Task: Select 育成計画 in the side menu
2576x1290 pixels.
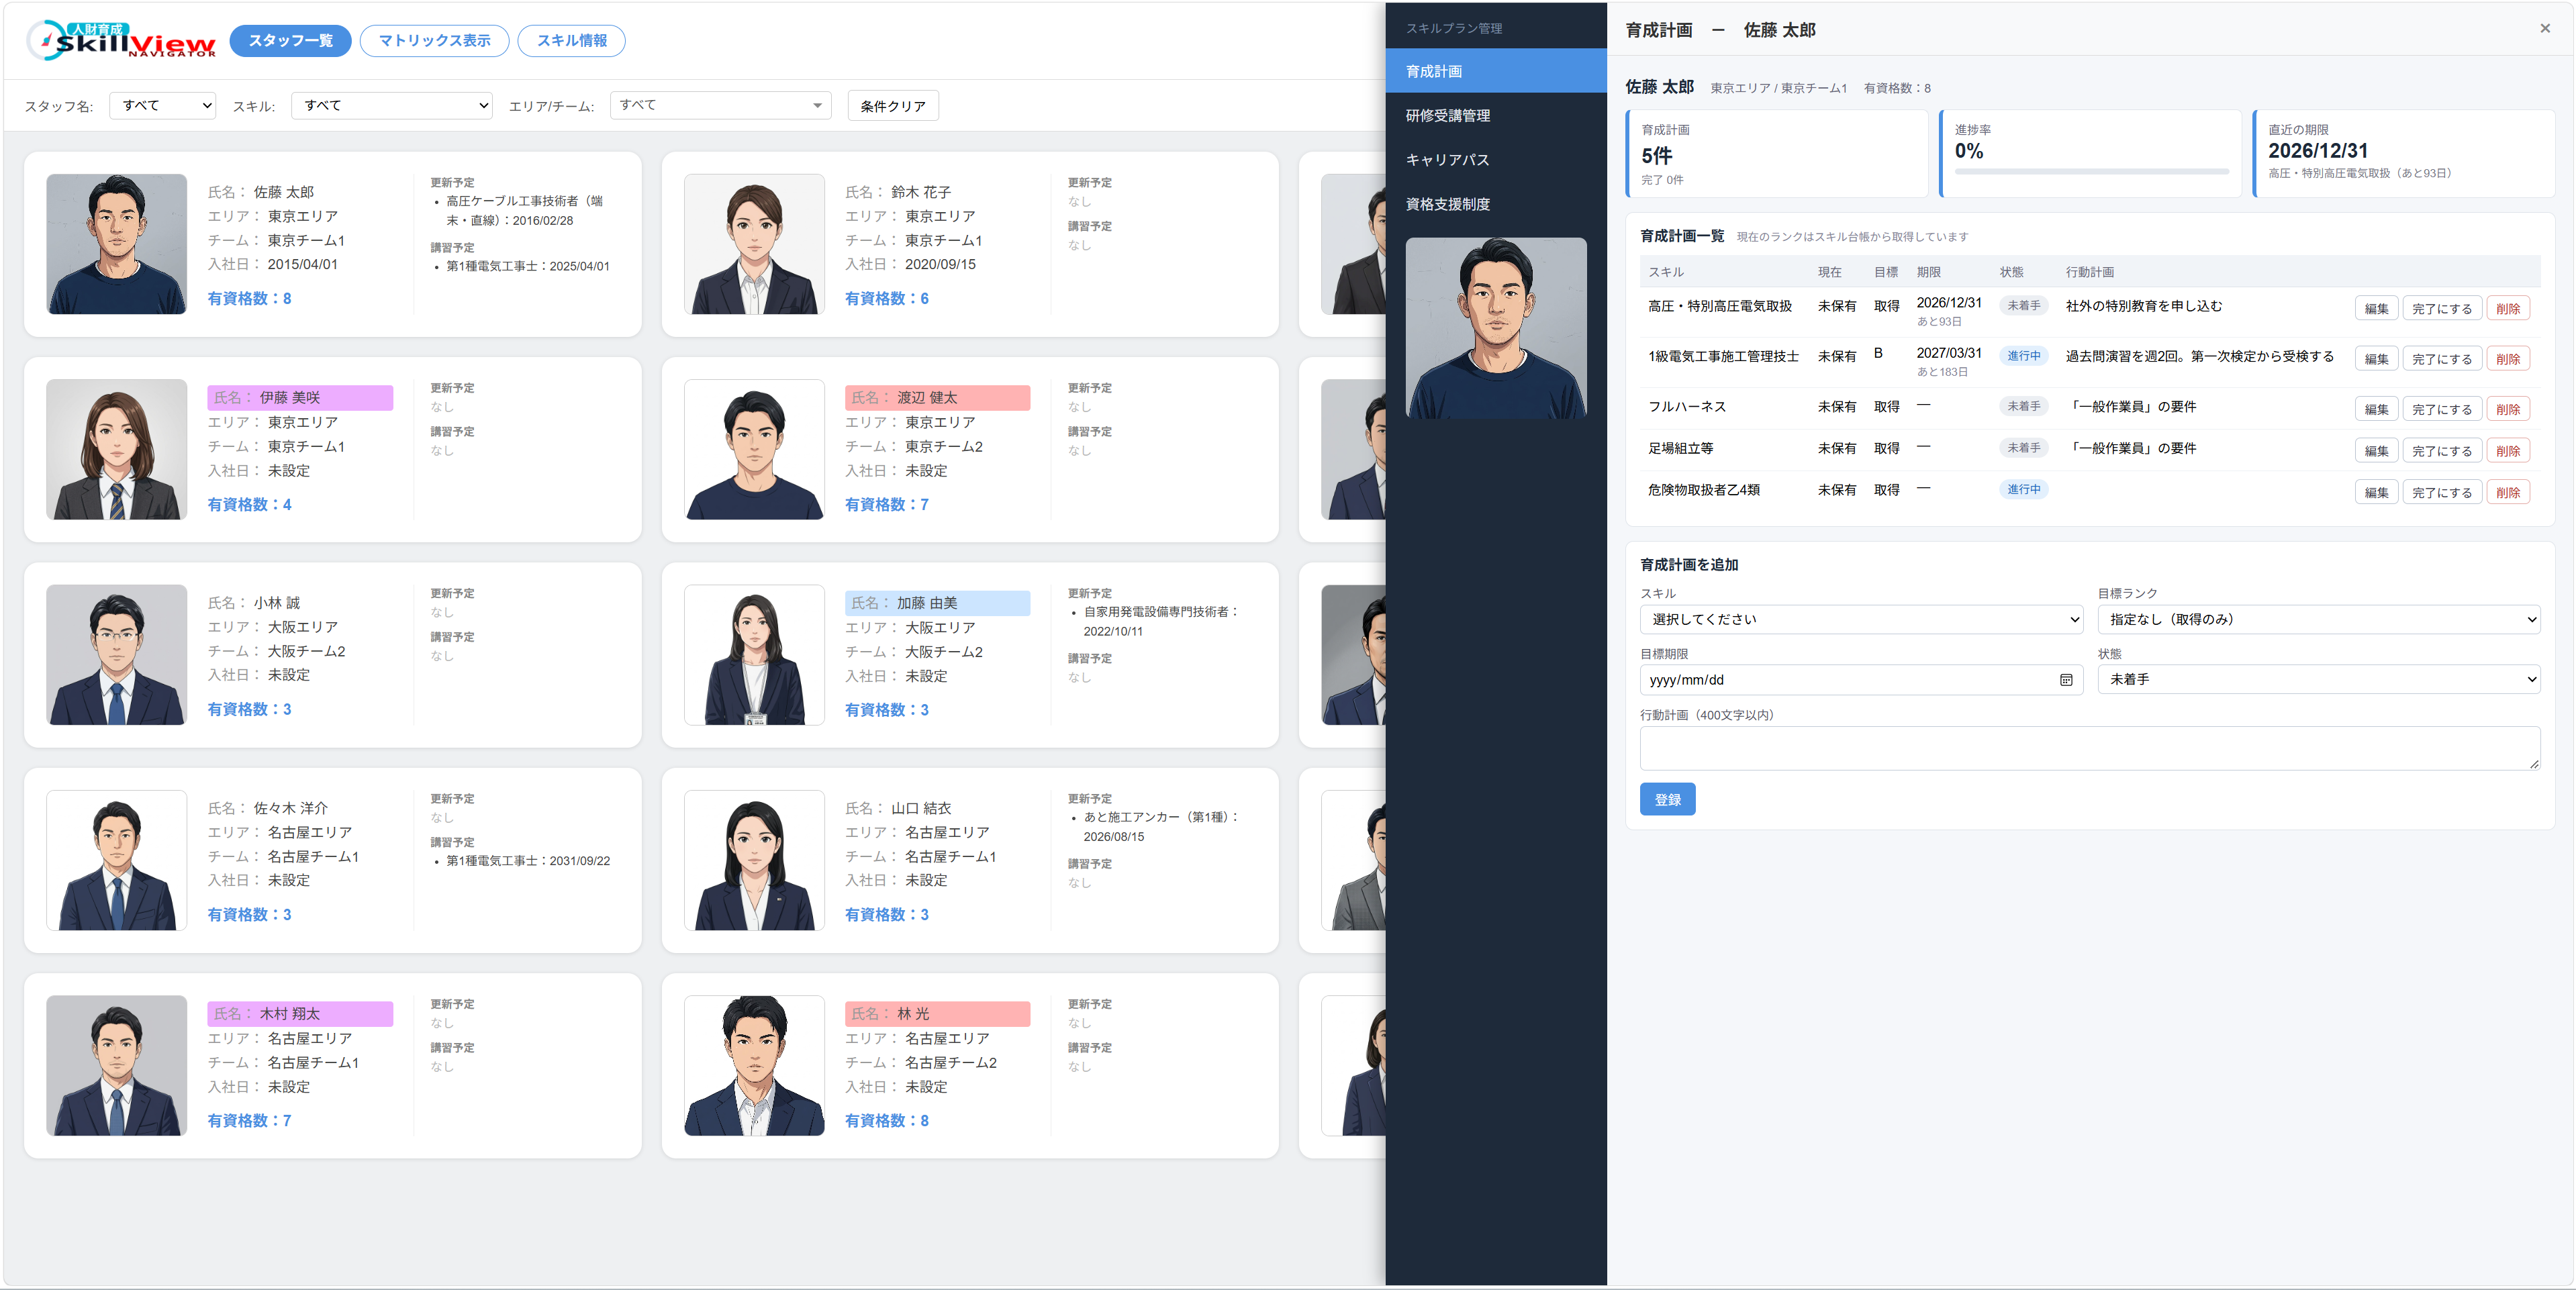Action: (x=1495, y=71)
